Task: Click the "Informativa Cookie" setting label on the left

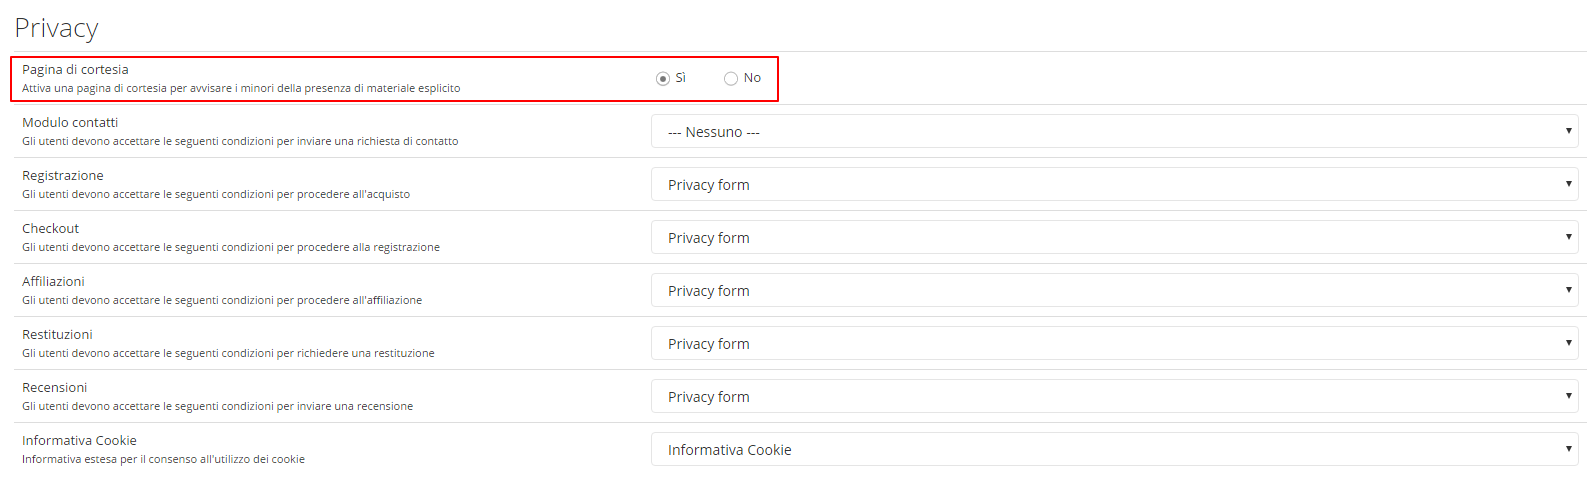Action: (79, 440)
